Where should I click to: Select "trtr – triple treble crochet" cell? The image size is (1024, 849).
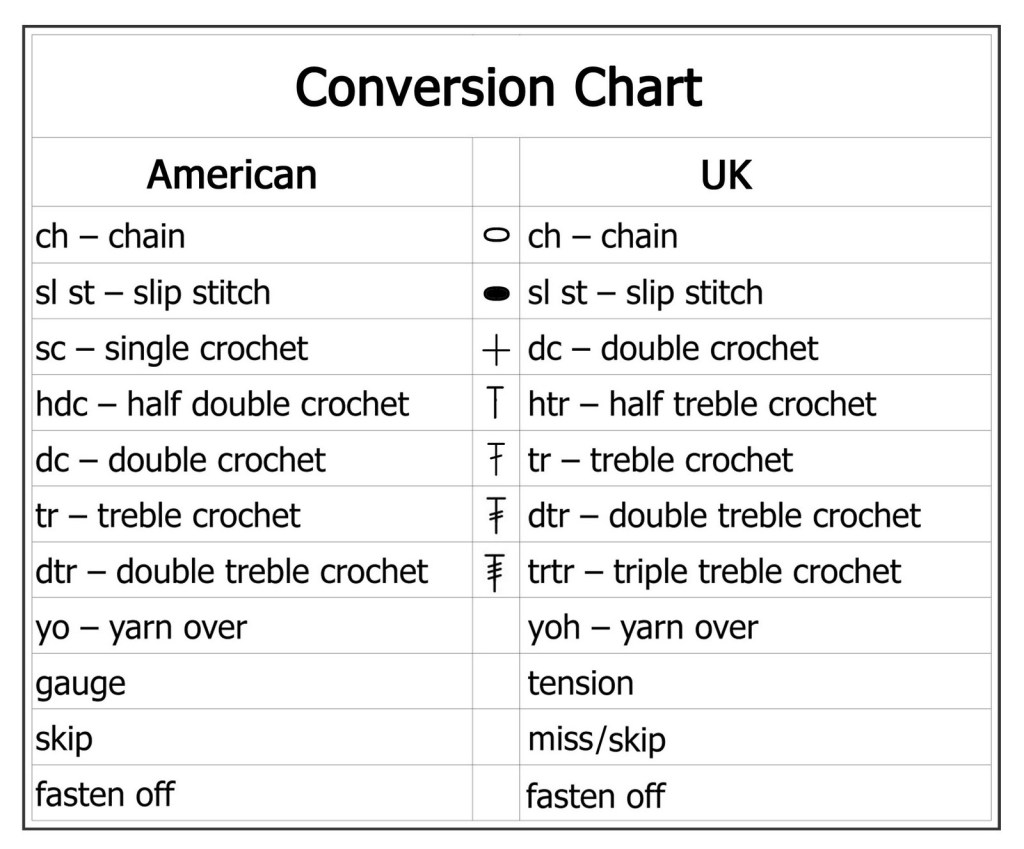coord(714,572)
